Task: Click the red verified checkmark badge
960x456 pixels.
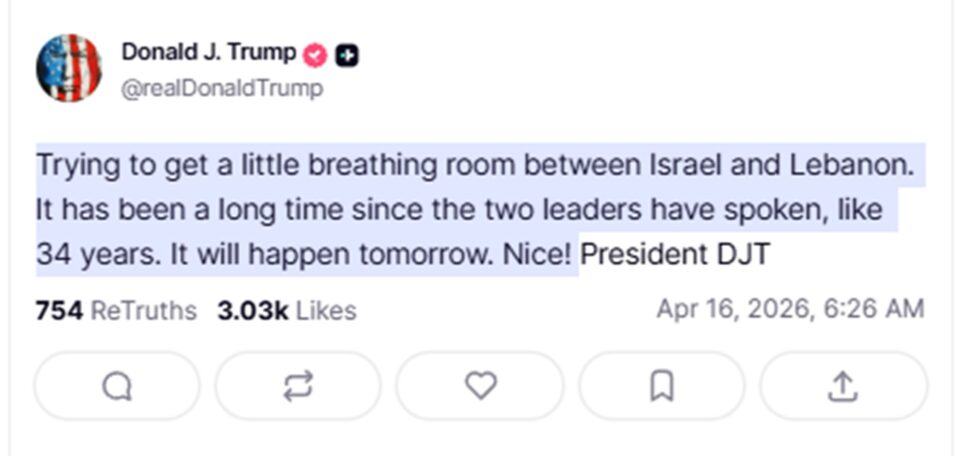Action: click(316, 54)
